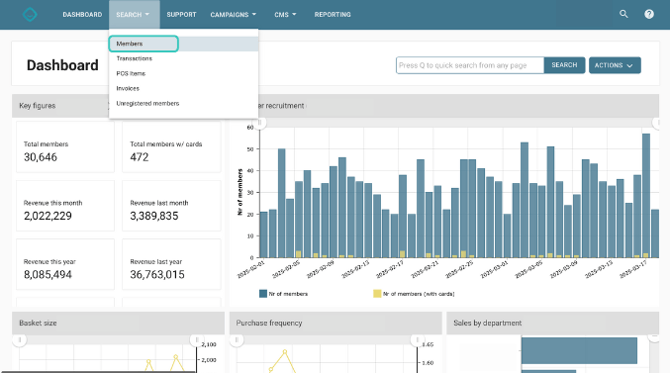Go to the Reporting page

point(332,15)
